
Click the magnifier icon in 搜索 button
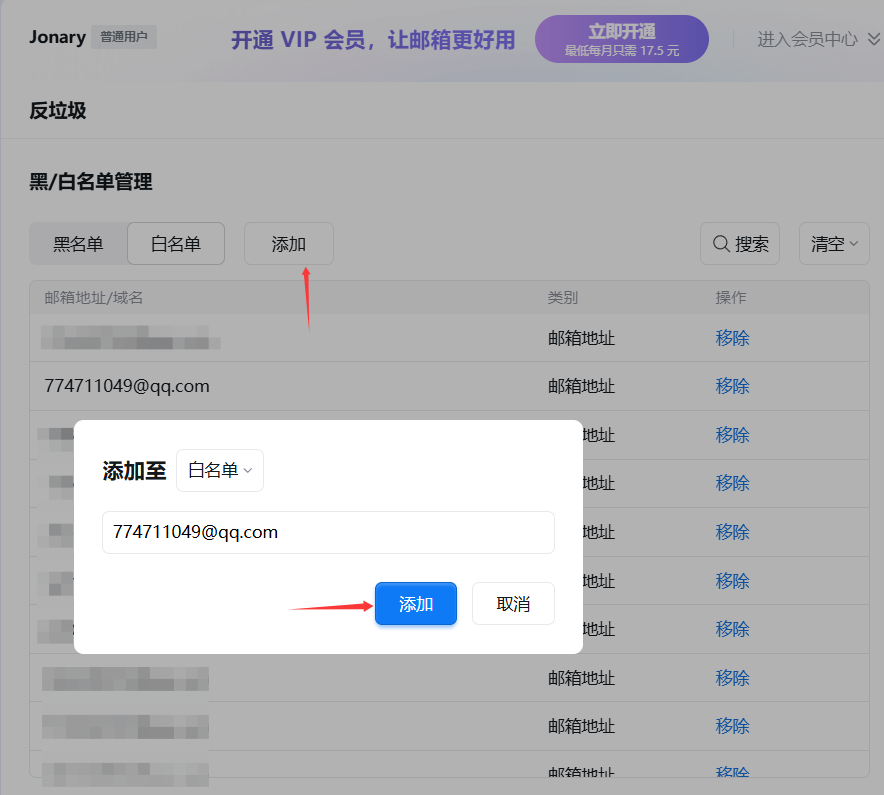[721, 244]
